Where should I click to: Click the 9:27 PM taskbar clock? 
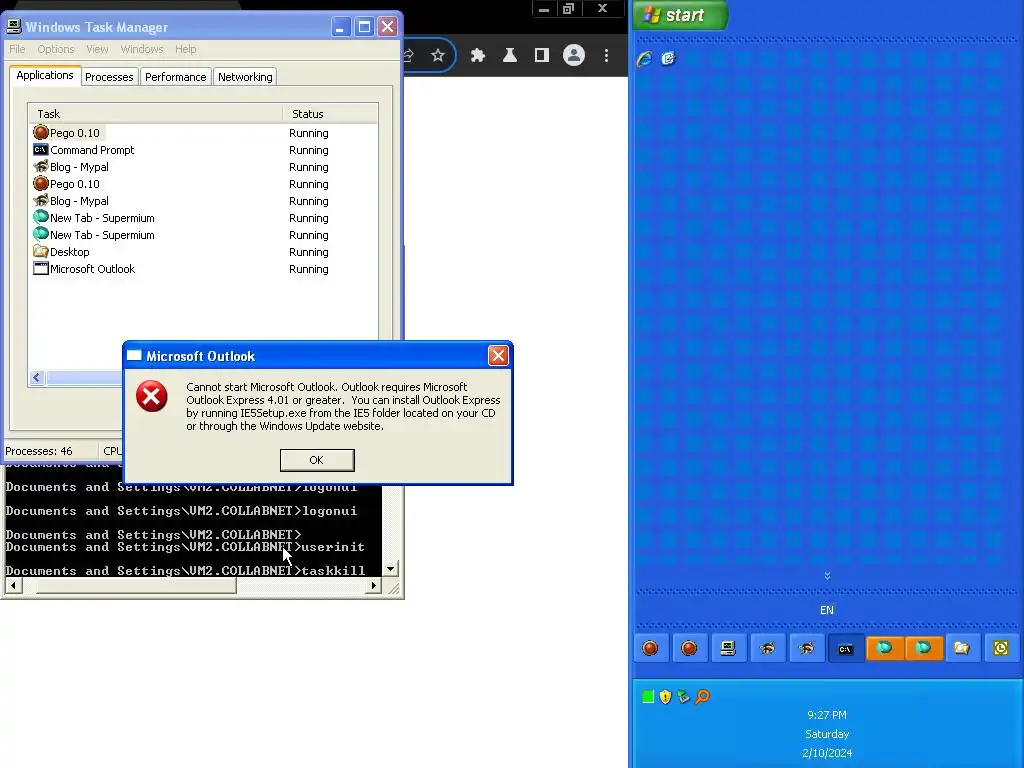tap(827, 714)
